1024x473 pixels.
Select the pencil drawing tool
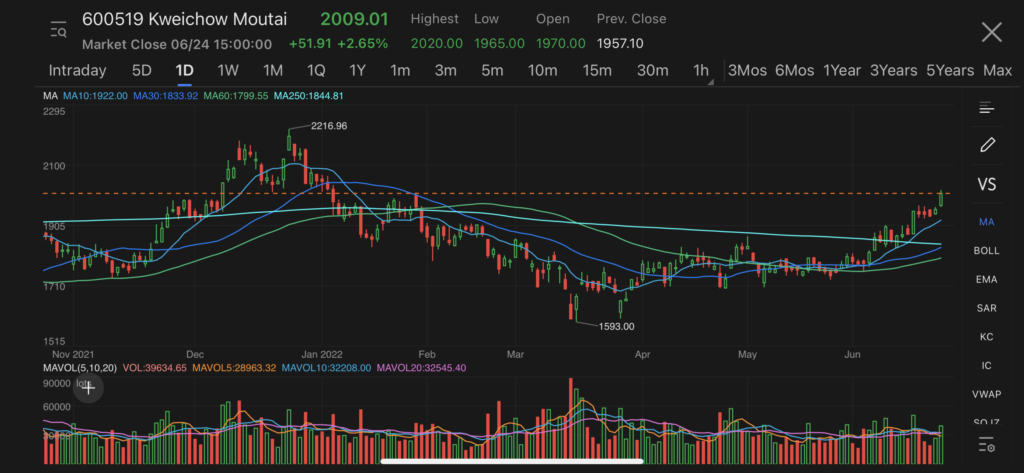987,145
